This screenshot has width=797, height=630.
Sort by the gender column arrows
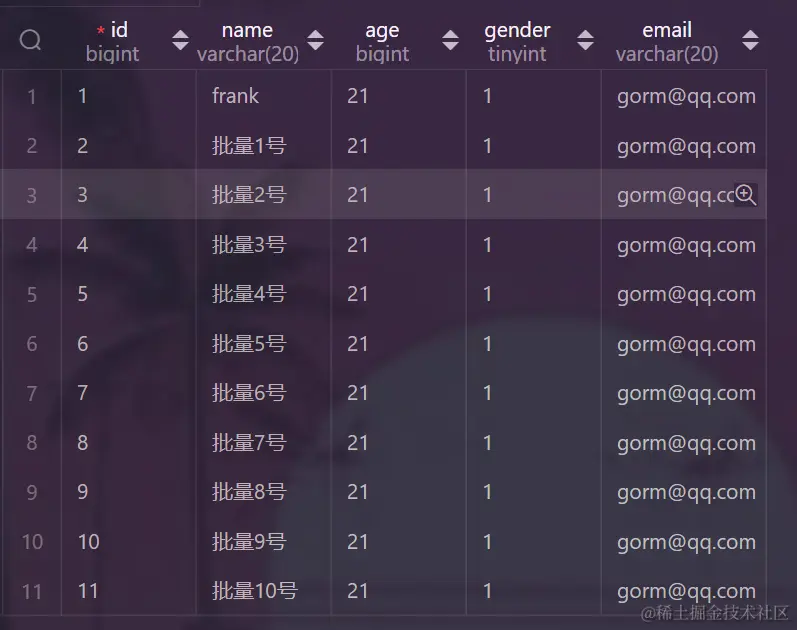pos(586,40)
